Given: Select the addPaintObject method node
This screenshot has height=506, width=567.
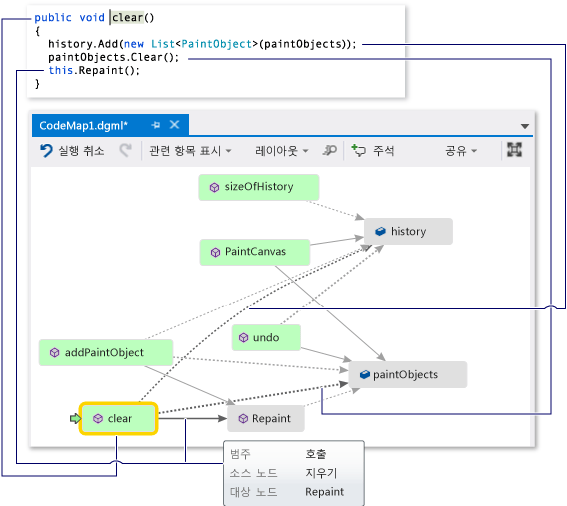Looking at the screenshot, I should (106, 352).
